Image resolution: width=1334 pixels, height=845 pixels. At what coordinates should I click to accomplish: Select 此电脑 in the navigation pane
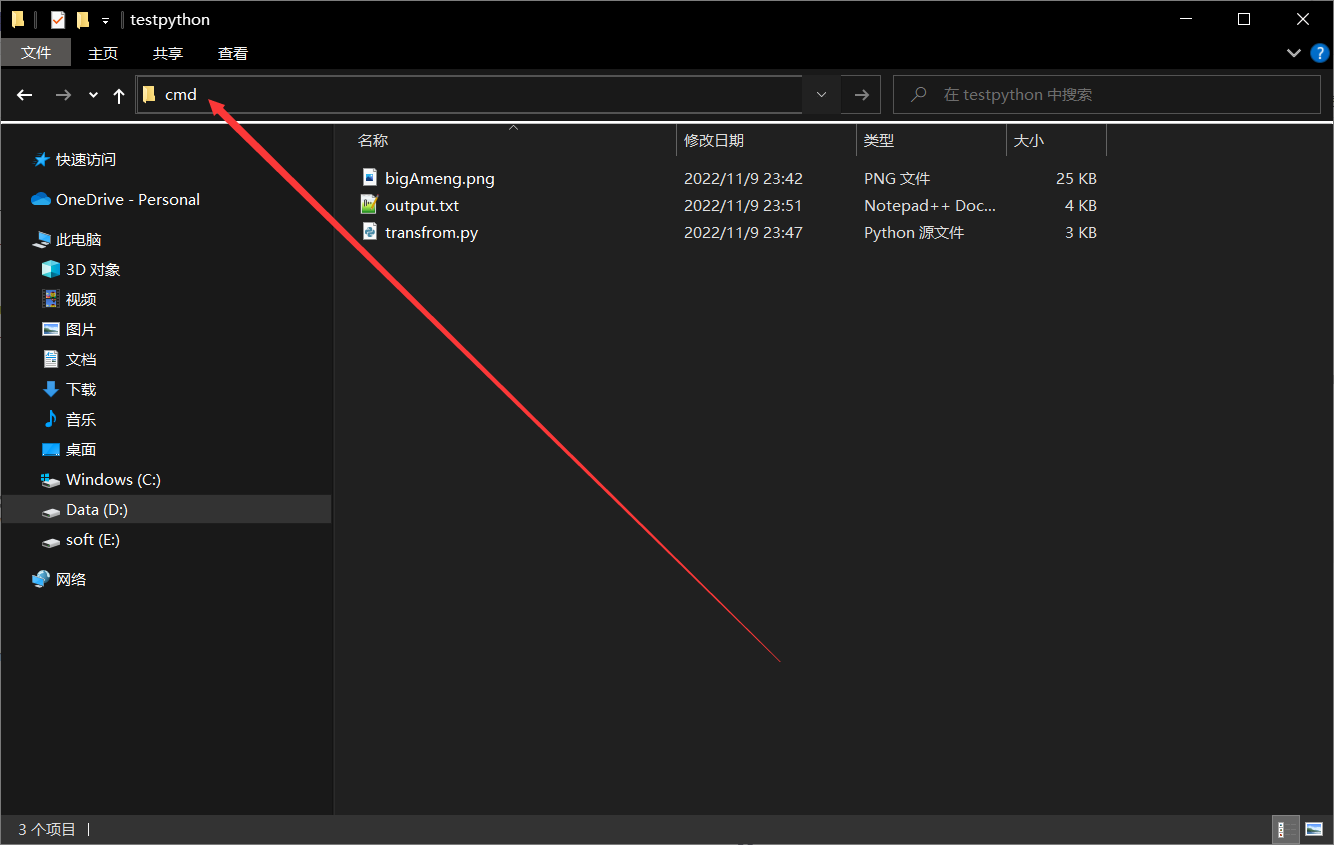coord(78,240)
